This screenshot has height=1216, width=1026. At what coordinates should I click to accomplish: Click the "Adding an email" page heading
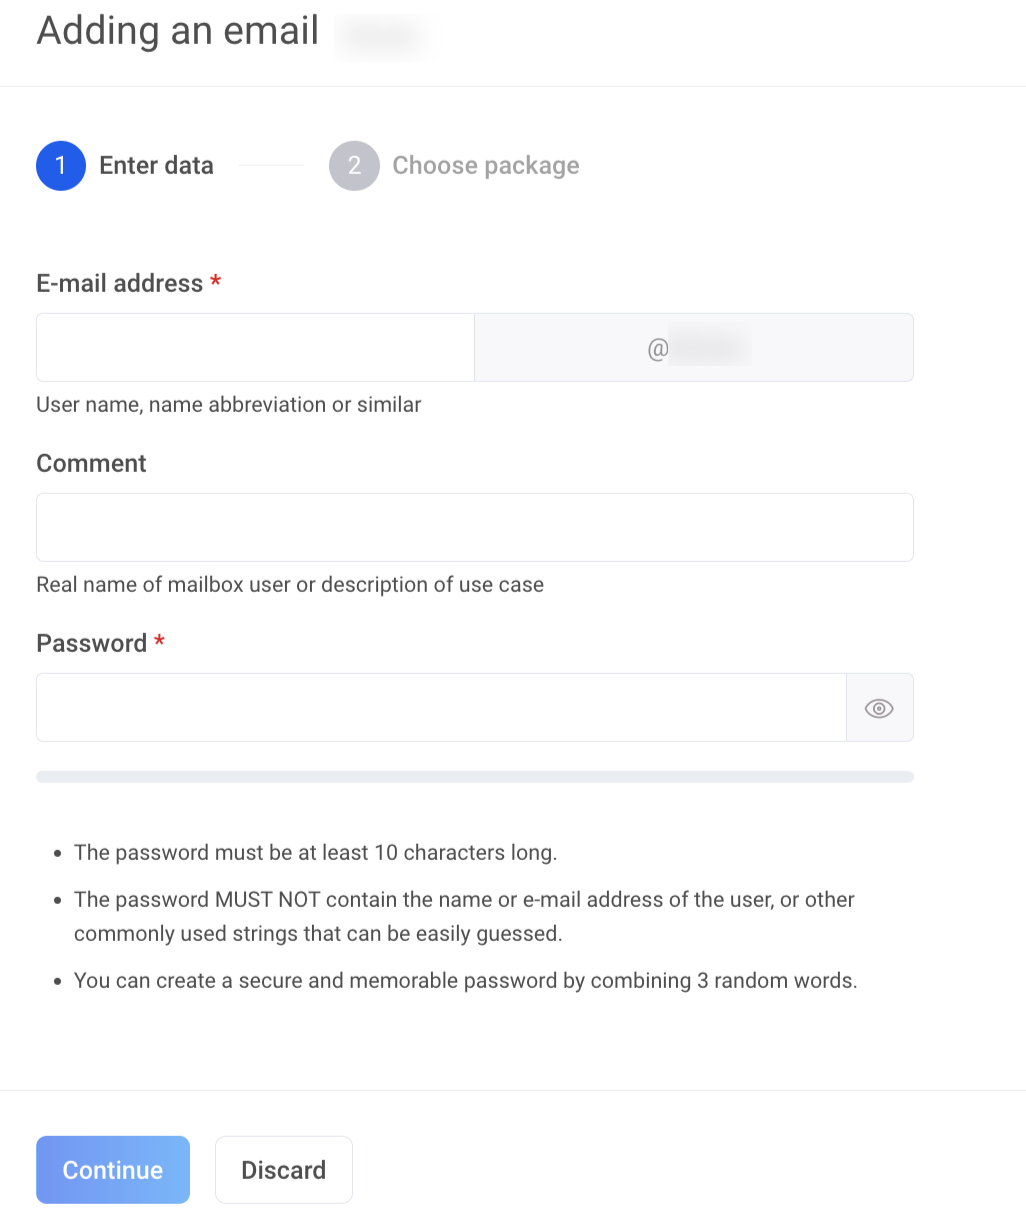(x=178, y=32)
